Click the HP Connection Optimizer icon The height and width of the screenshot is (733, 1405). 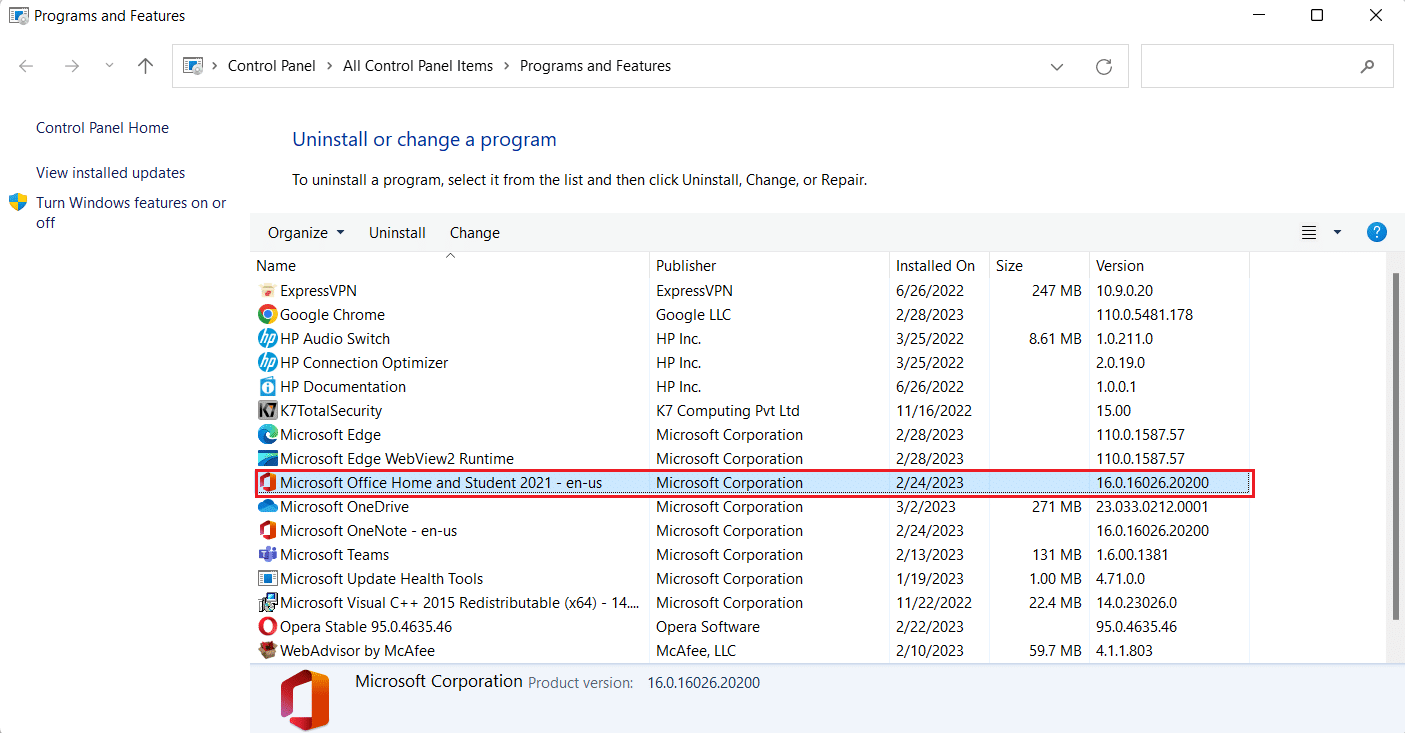click(x=267, y=363)
